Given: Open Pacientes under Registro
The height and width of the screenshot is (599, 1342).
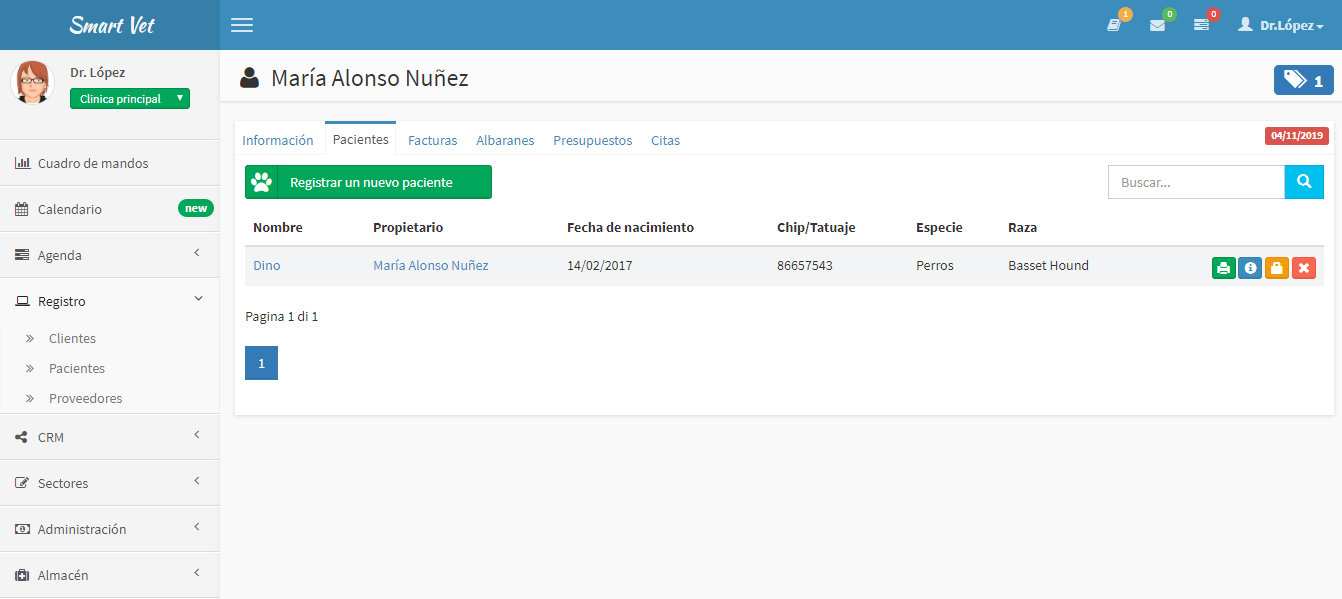Looking at the screenshot, I should click(77, 368).
